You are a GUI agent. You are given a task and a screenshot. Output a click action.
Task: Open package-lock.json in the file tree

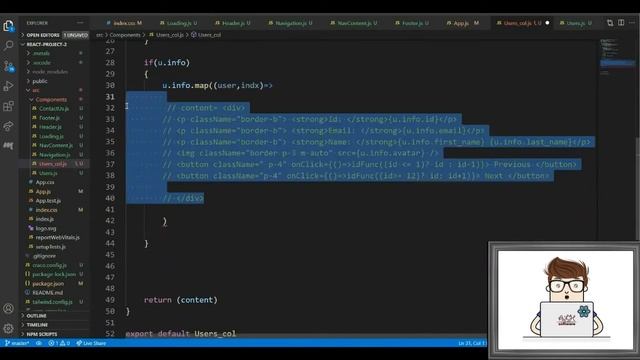click(54, 274)
